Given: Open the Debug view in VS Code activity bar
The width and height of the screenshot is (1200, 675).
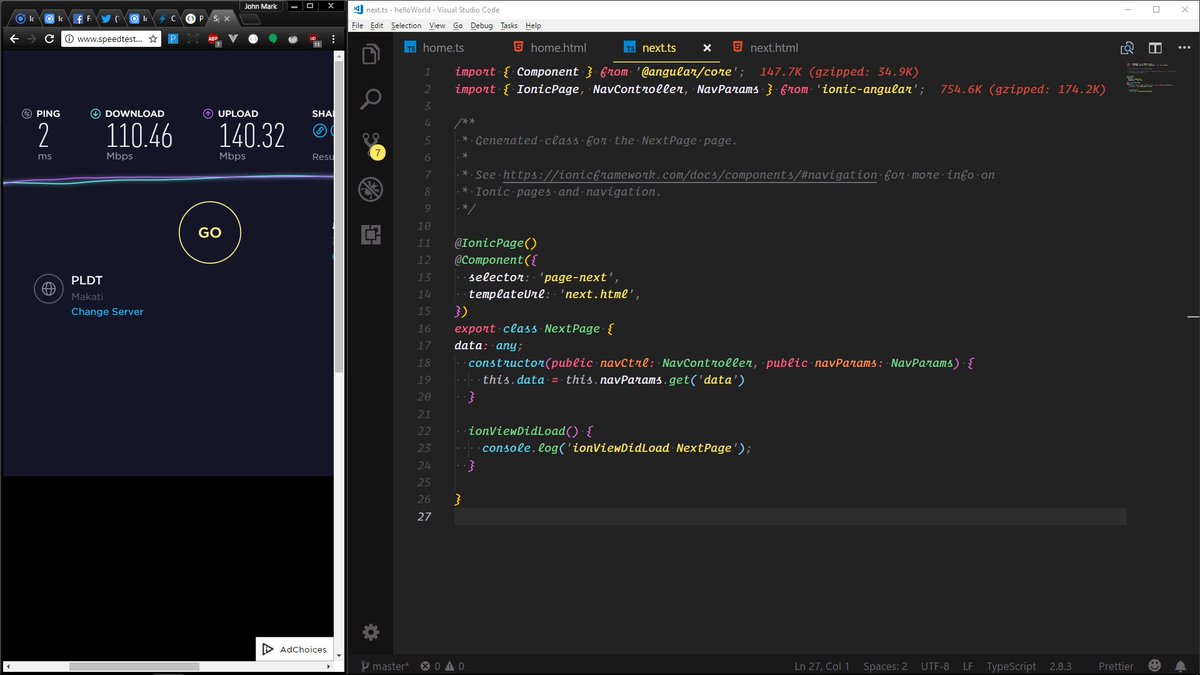Looking at the screenshot, I should pyautogui.click(x=371, y=189).
